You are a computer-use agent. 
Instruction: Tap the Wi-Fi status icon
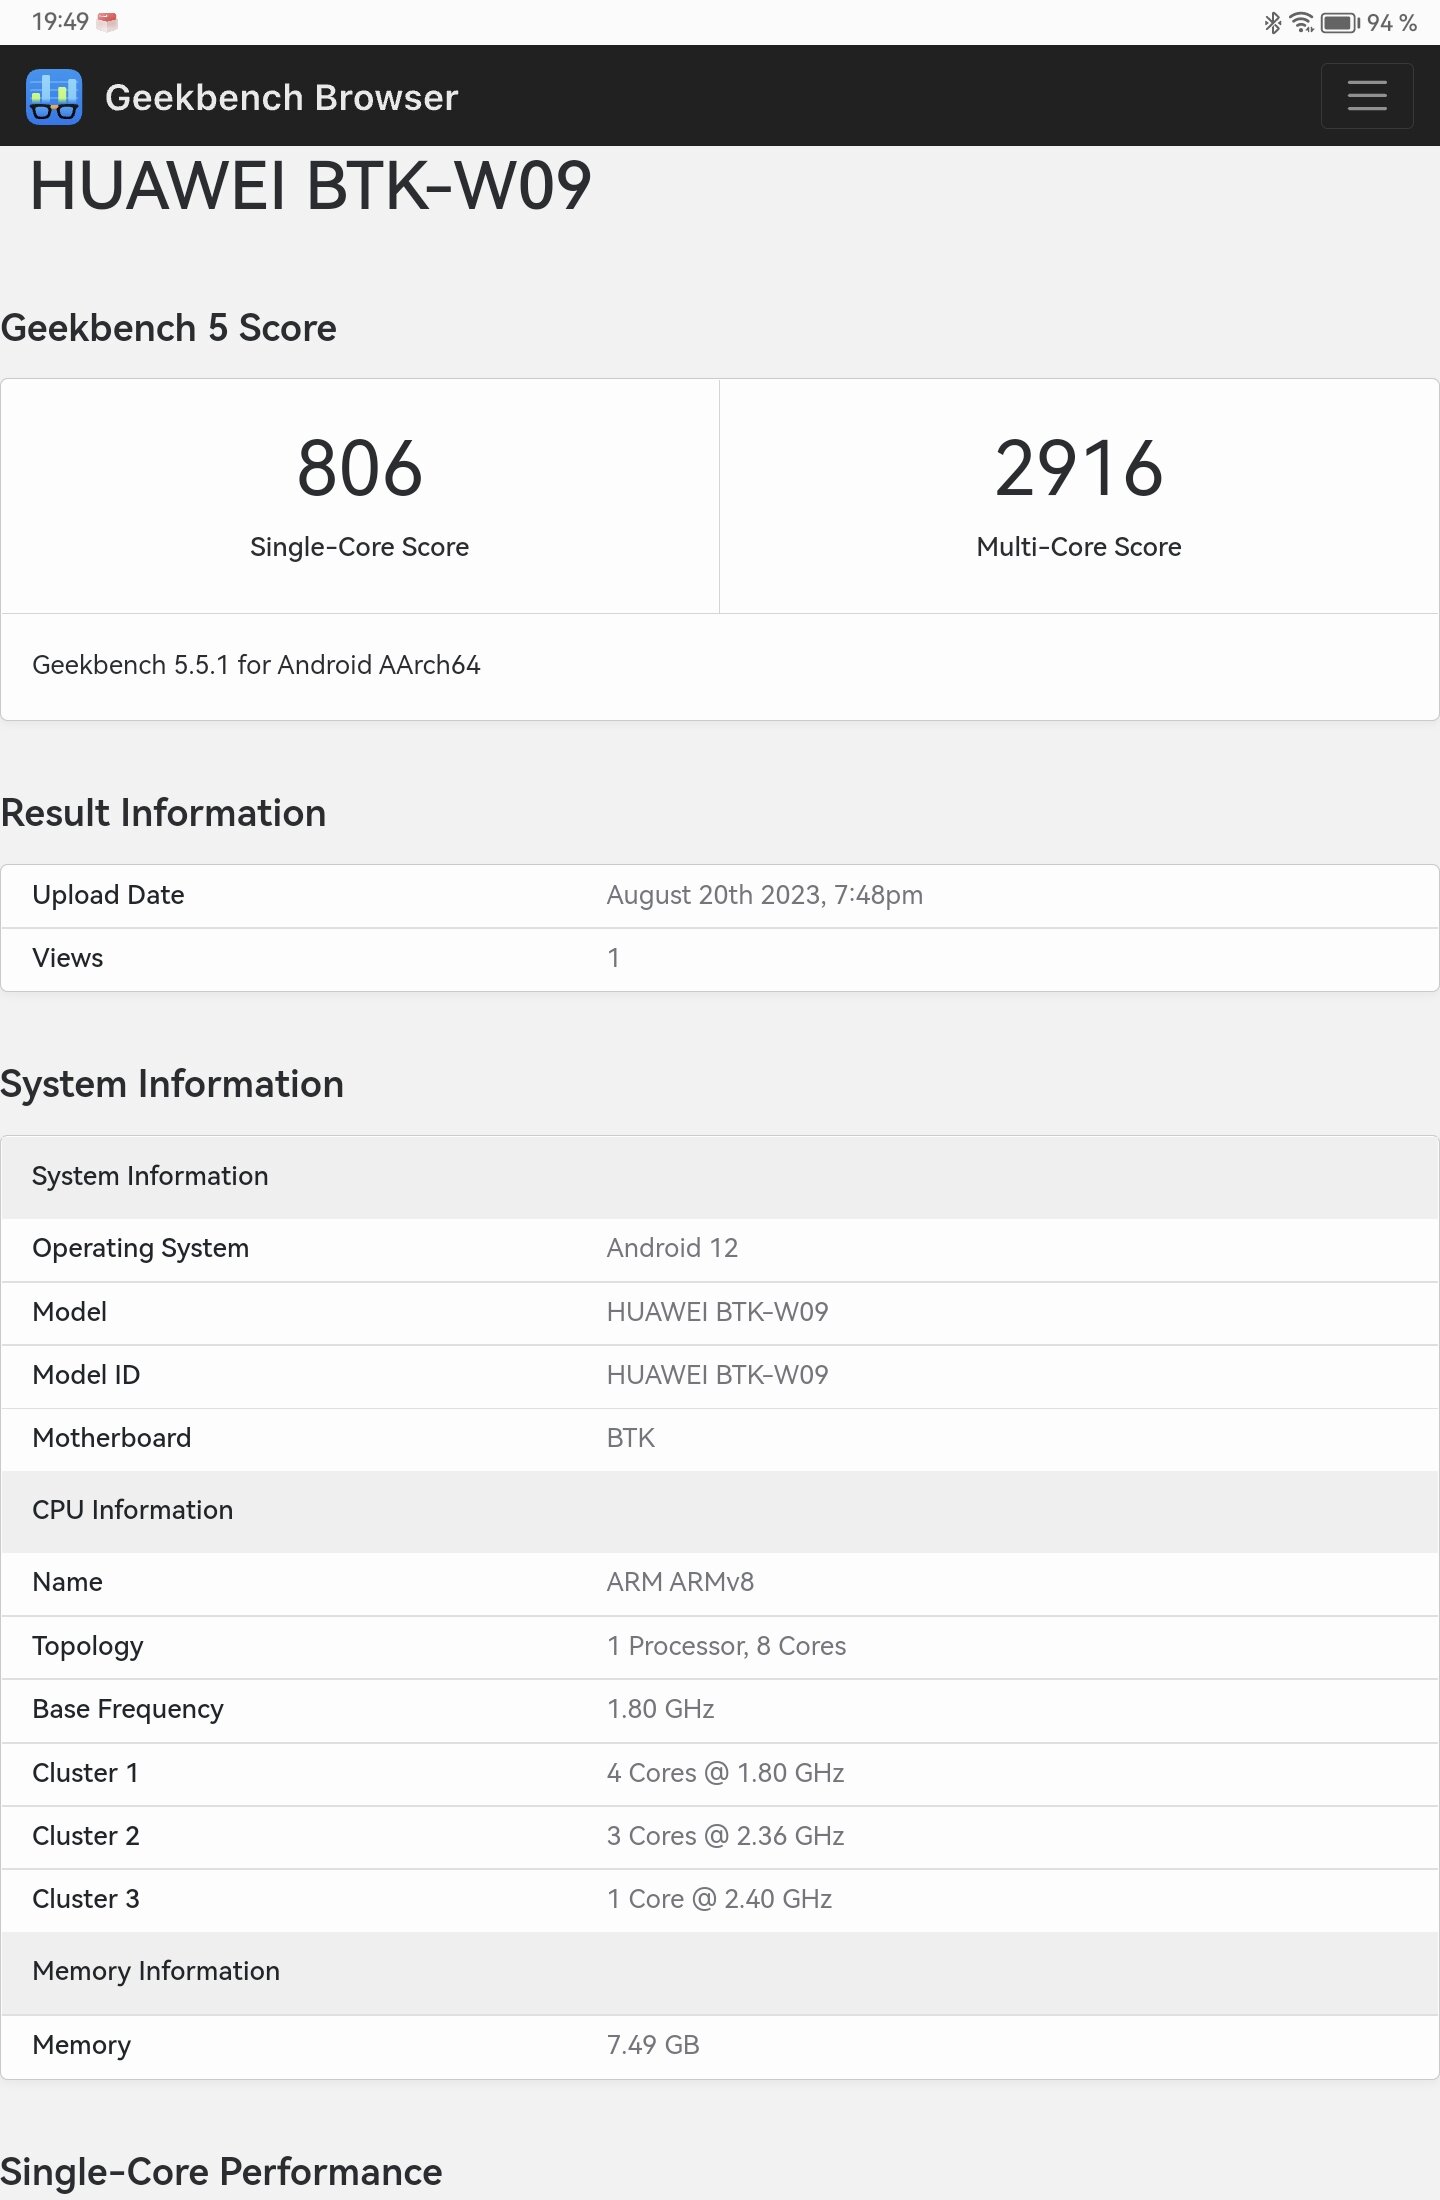click(1301, 22)
